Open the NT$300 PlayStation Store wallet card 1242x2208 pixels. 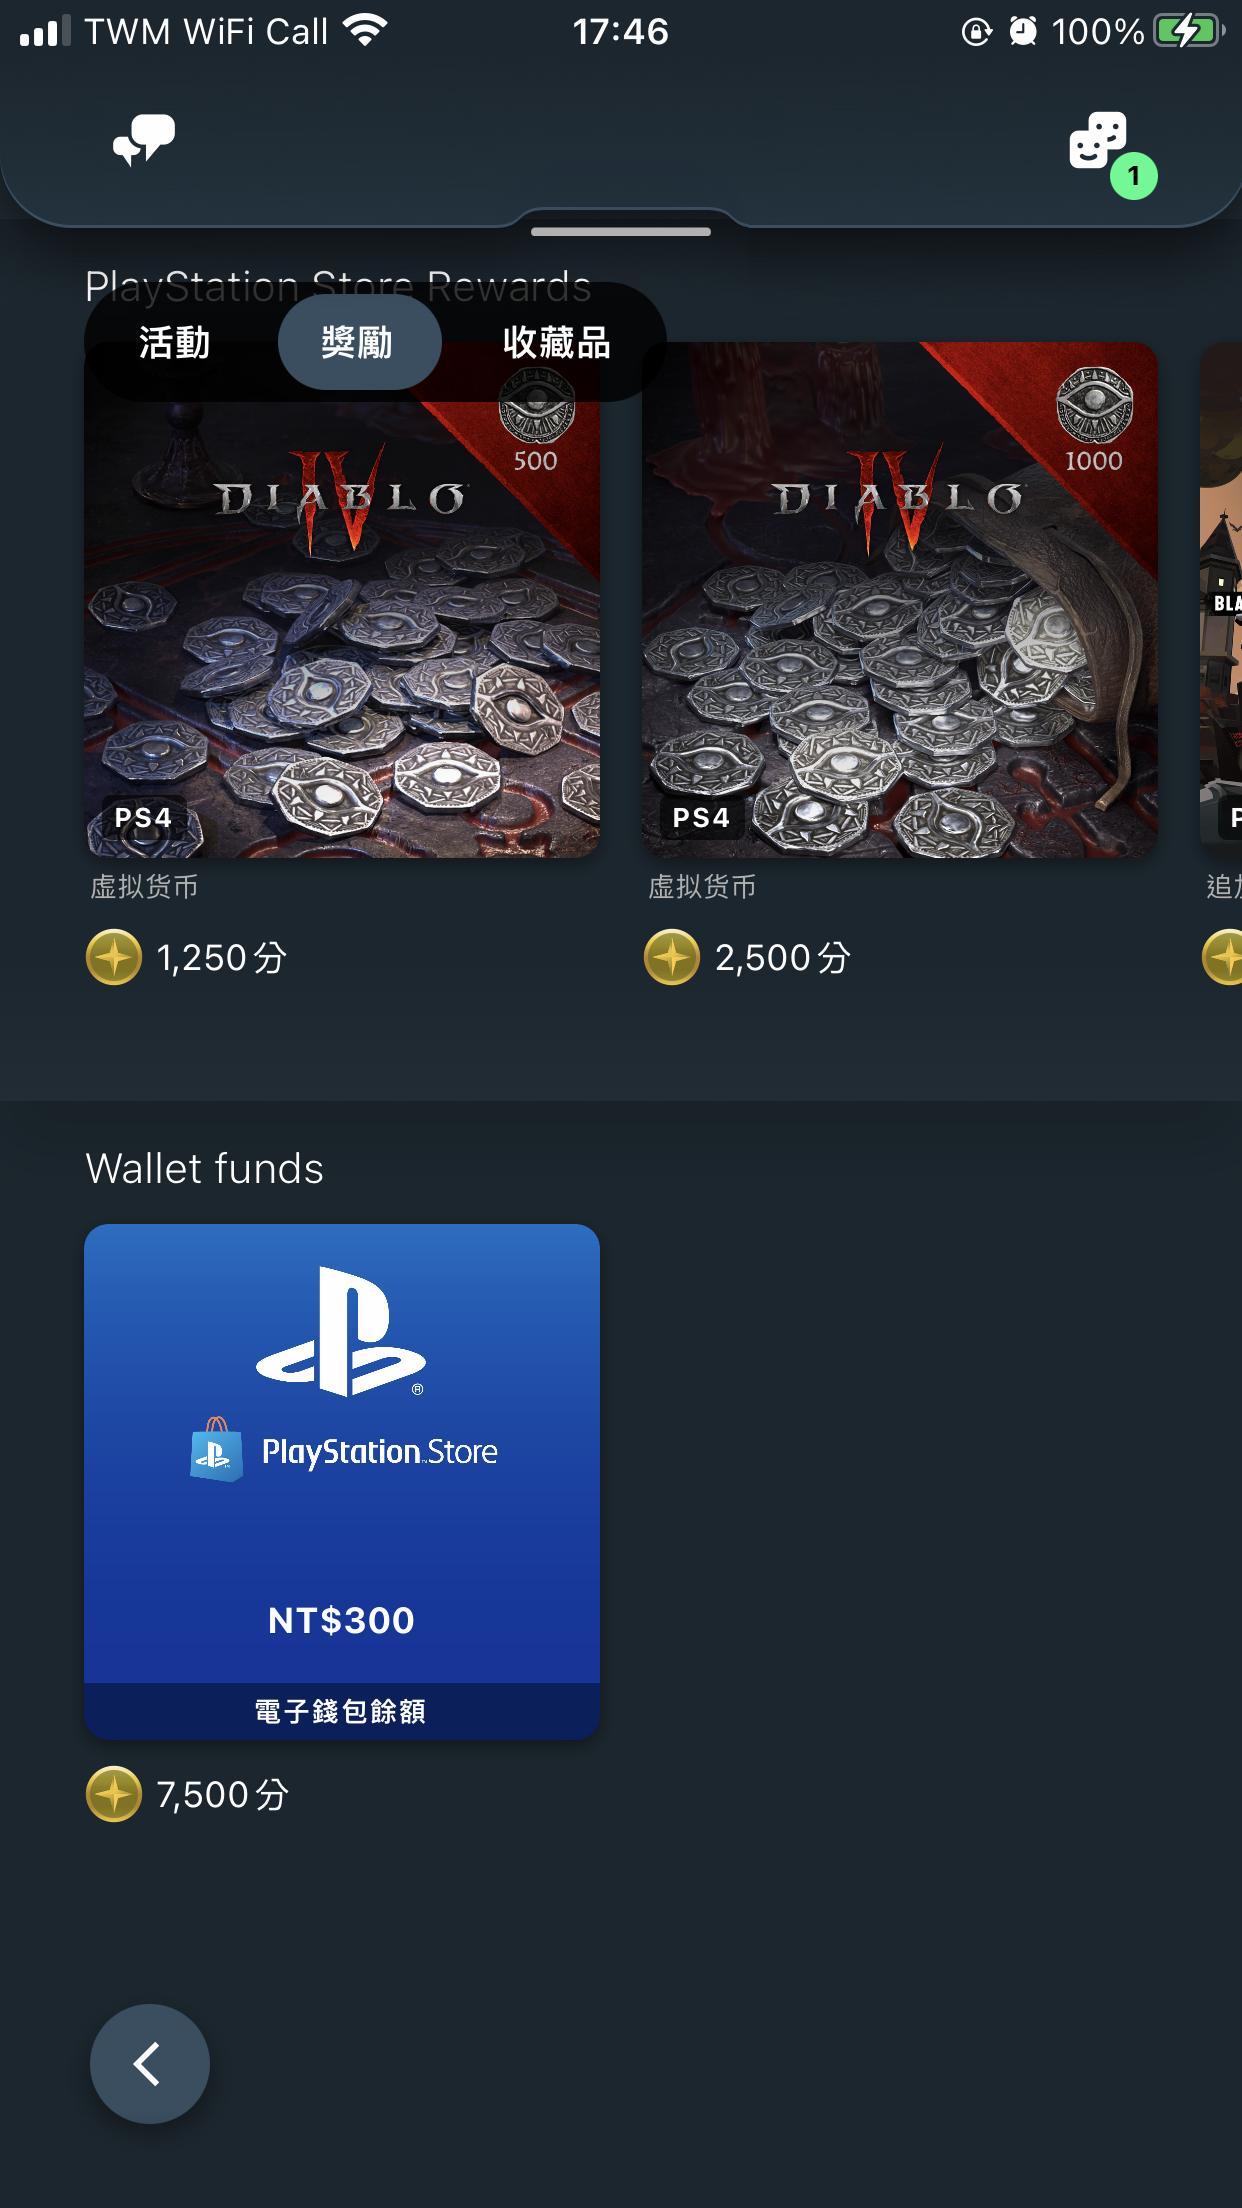(x=342, y=1480)
